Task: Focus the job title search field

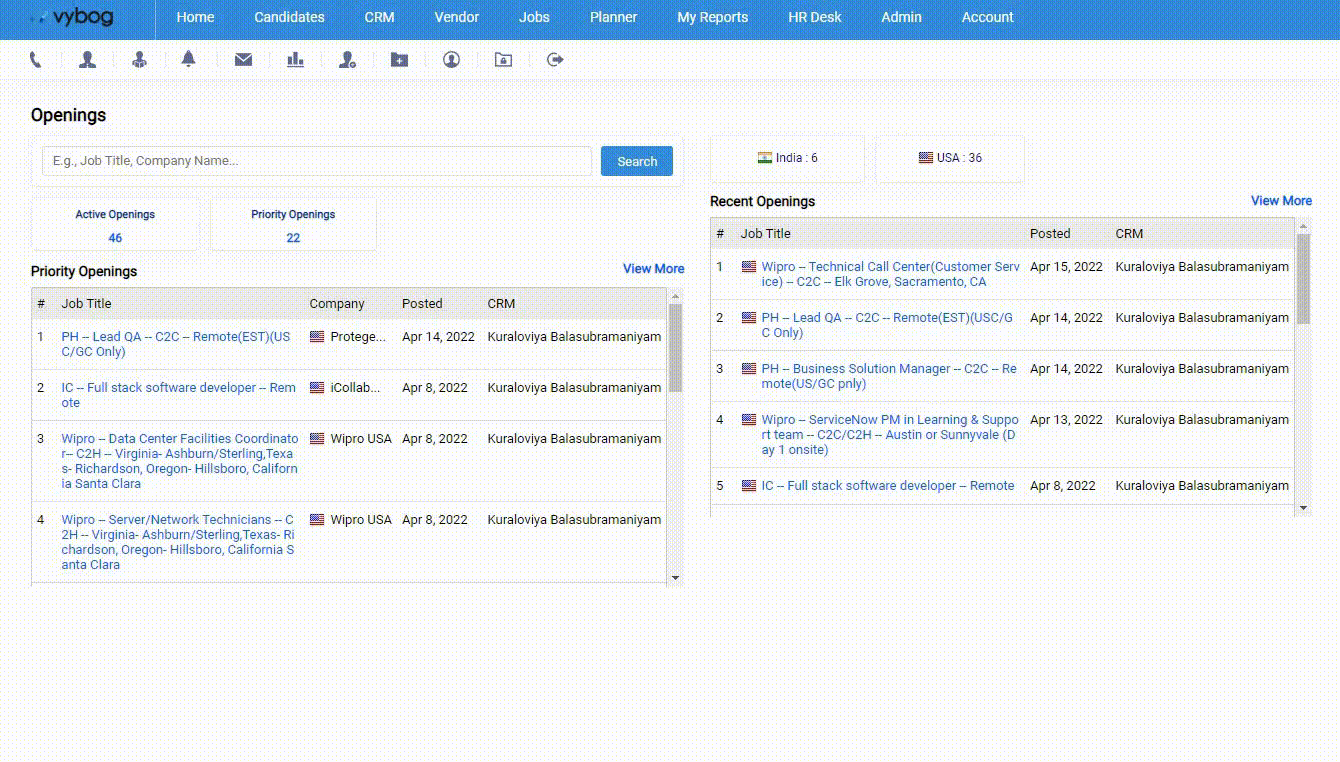Action: (x=317, y=161)
